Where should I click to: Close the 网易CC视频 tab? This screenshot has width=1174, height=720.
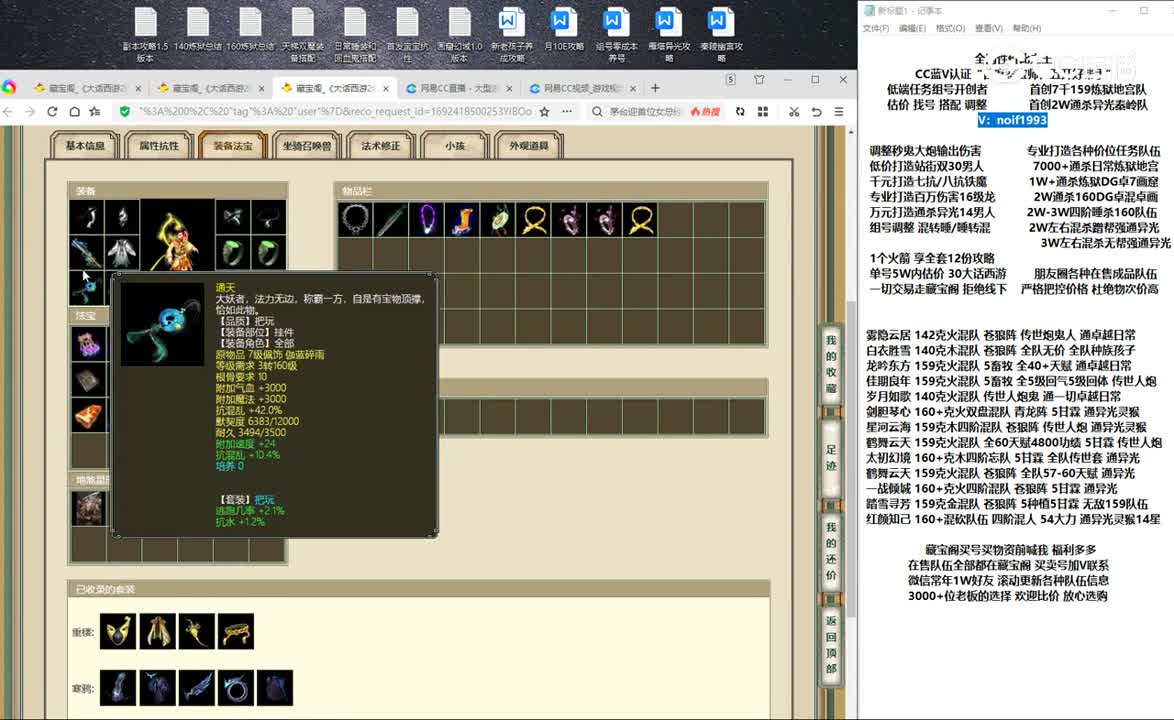pyautogui.click(x=633, y=88)
